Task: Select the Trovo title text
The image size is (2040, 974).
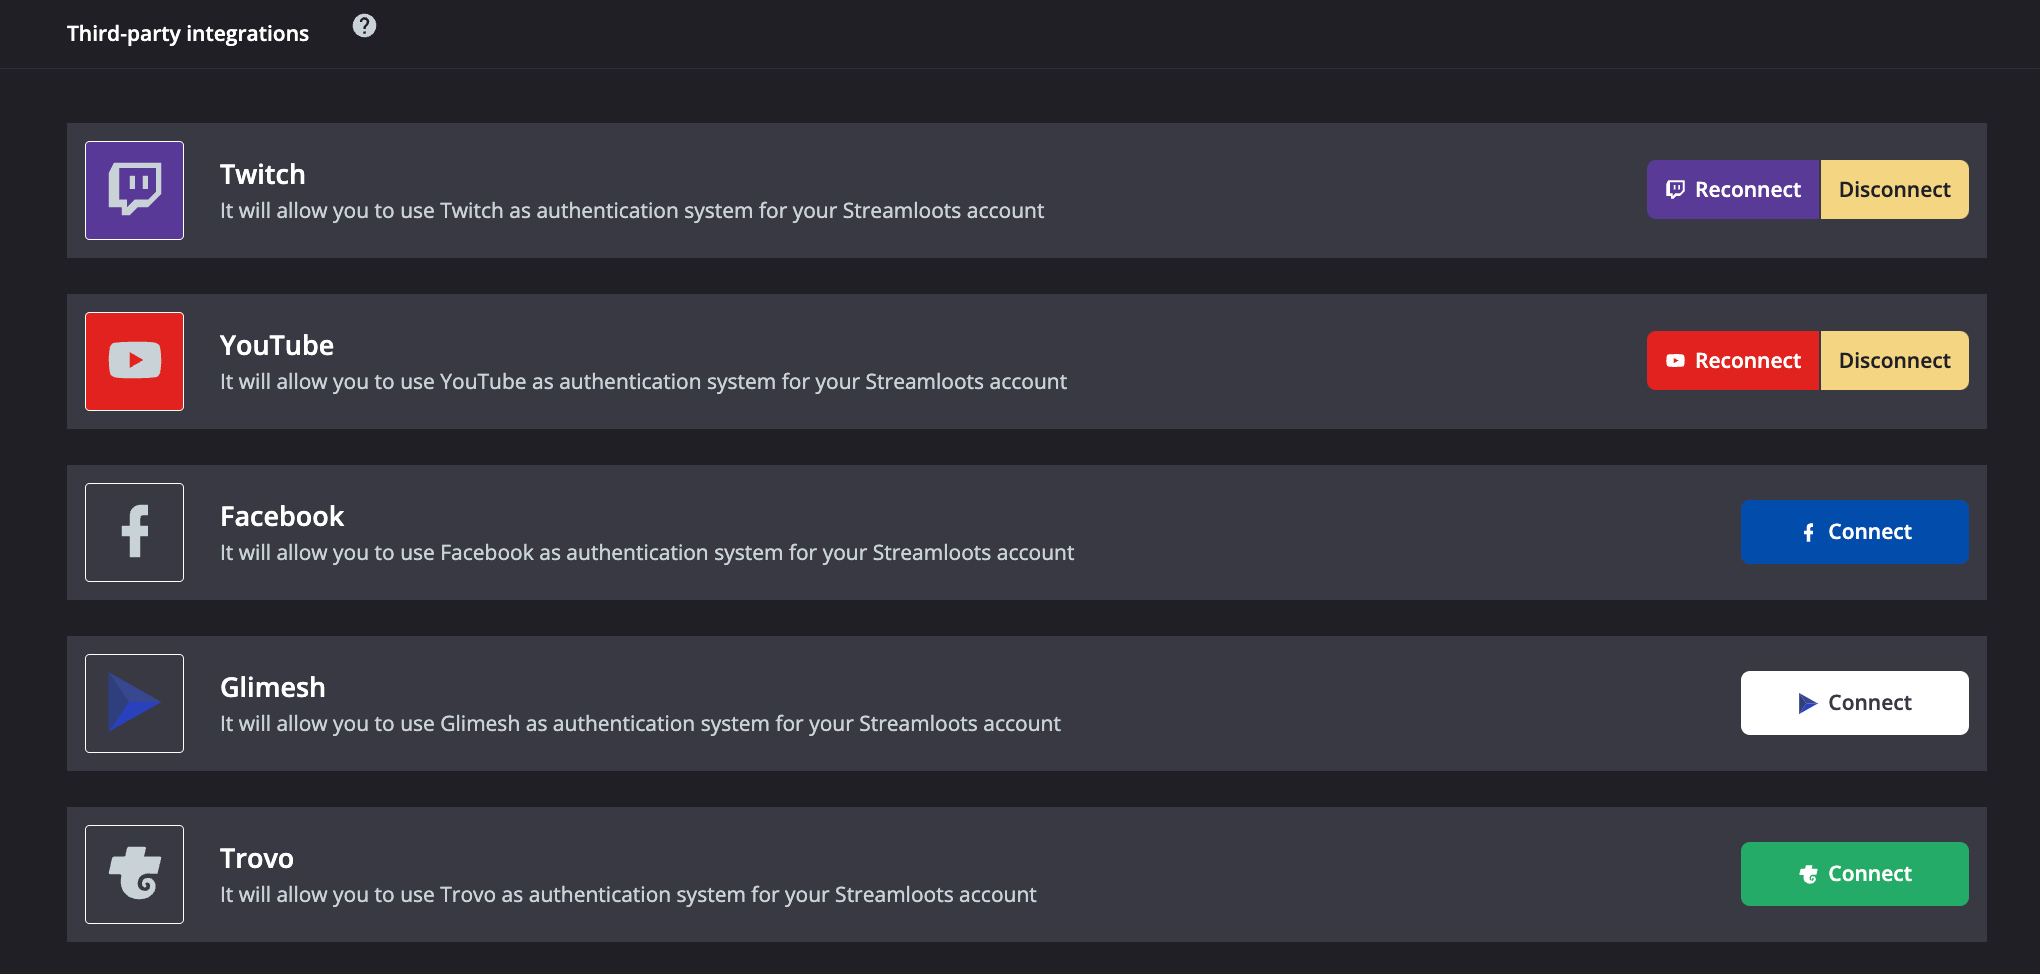Action: [x=257, y=858]
